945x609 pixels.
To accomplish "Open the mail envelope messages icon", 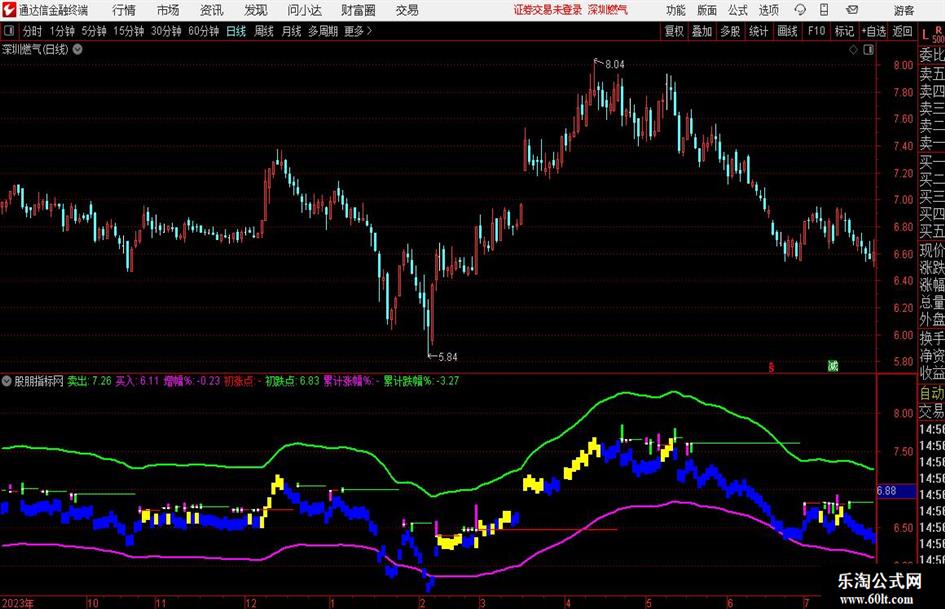I will (x=852, y=10).
